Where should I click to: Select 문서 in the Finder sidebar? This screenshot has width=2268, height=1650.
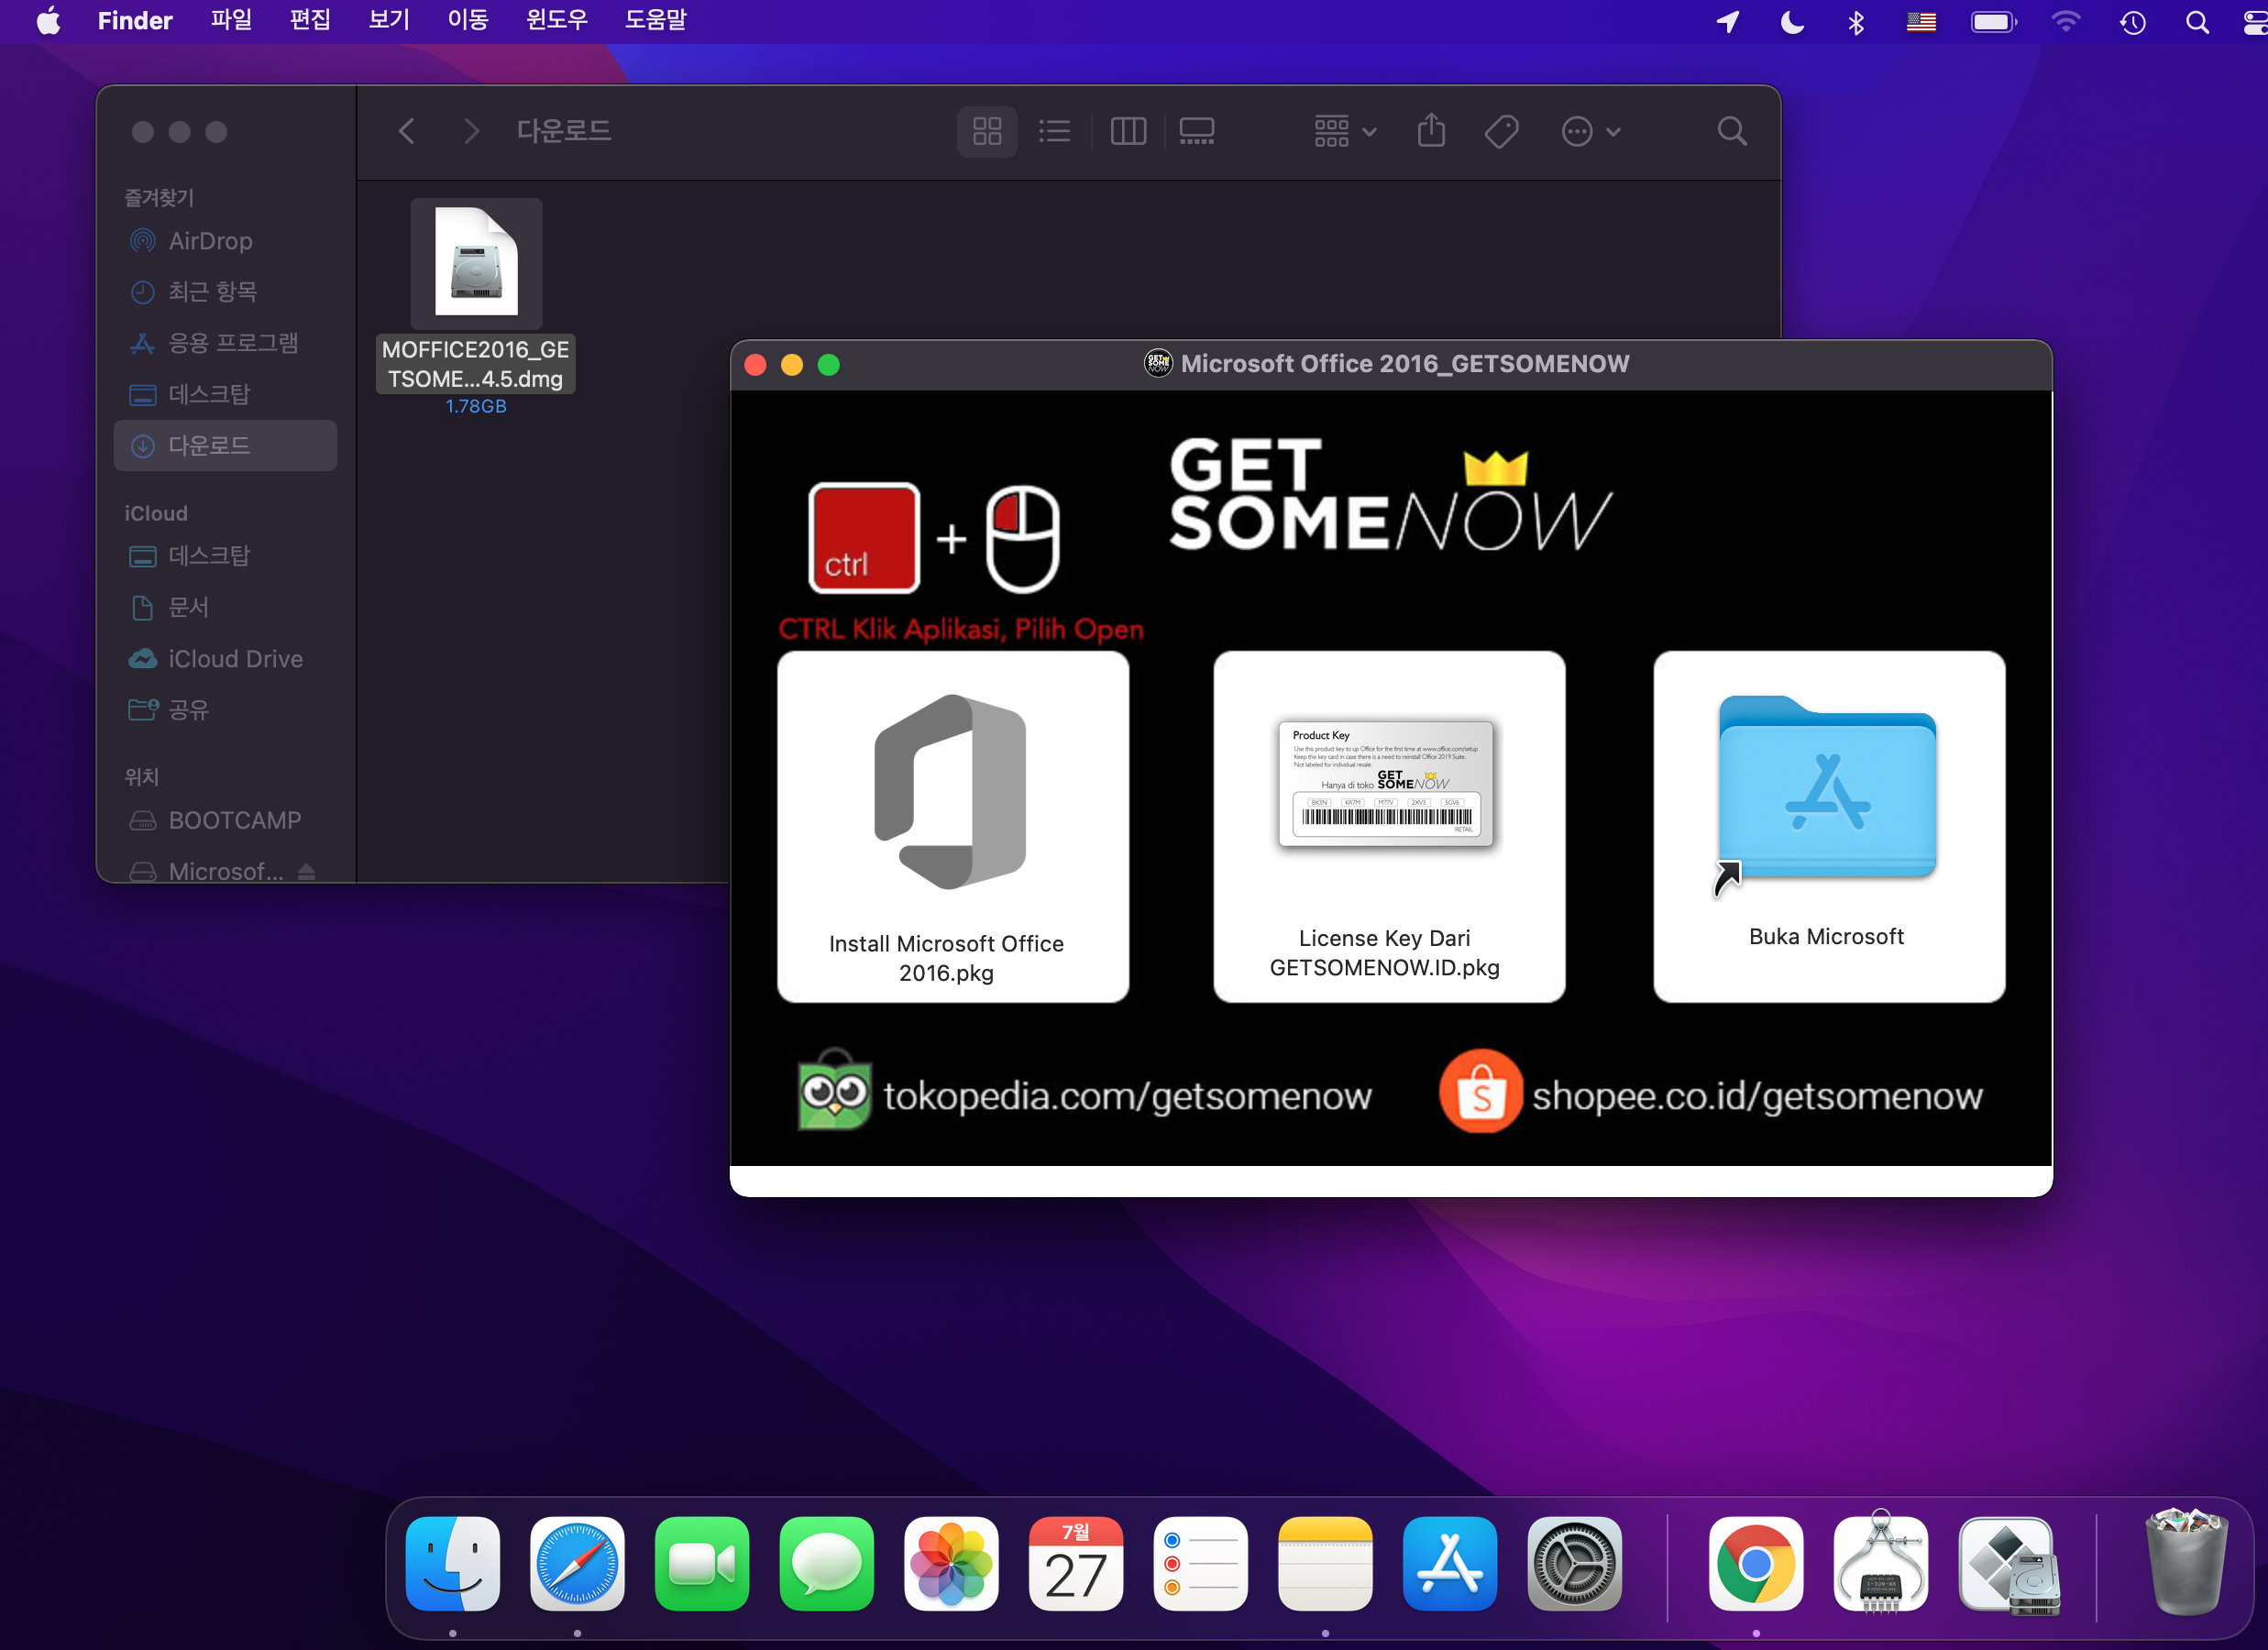225,607
